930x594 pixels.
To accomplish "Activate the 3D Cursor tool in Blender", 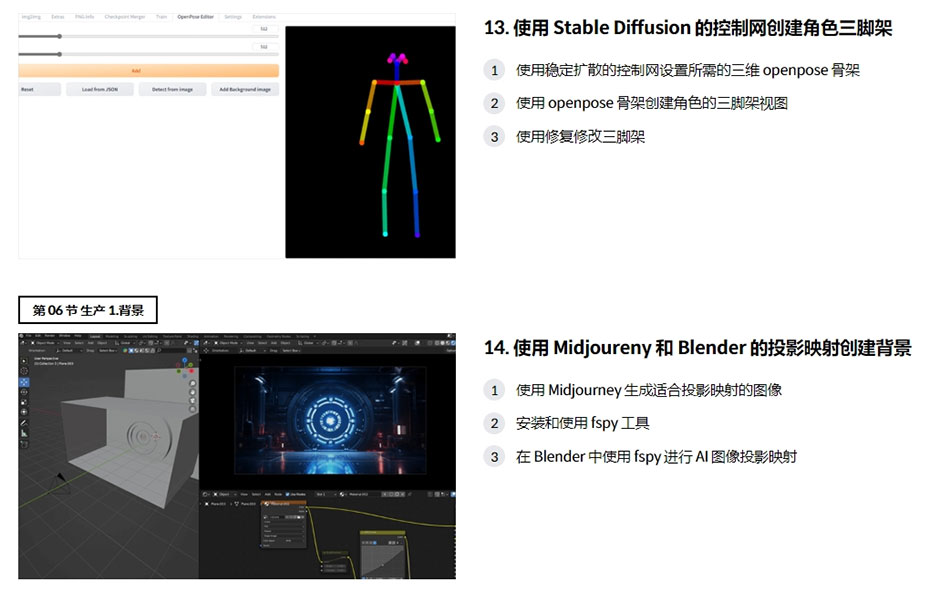I will coord(24,371).
